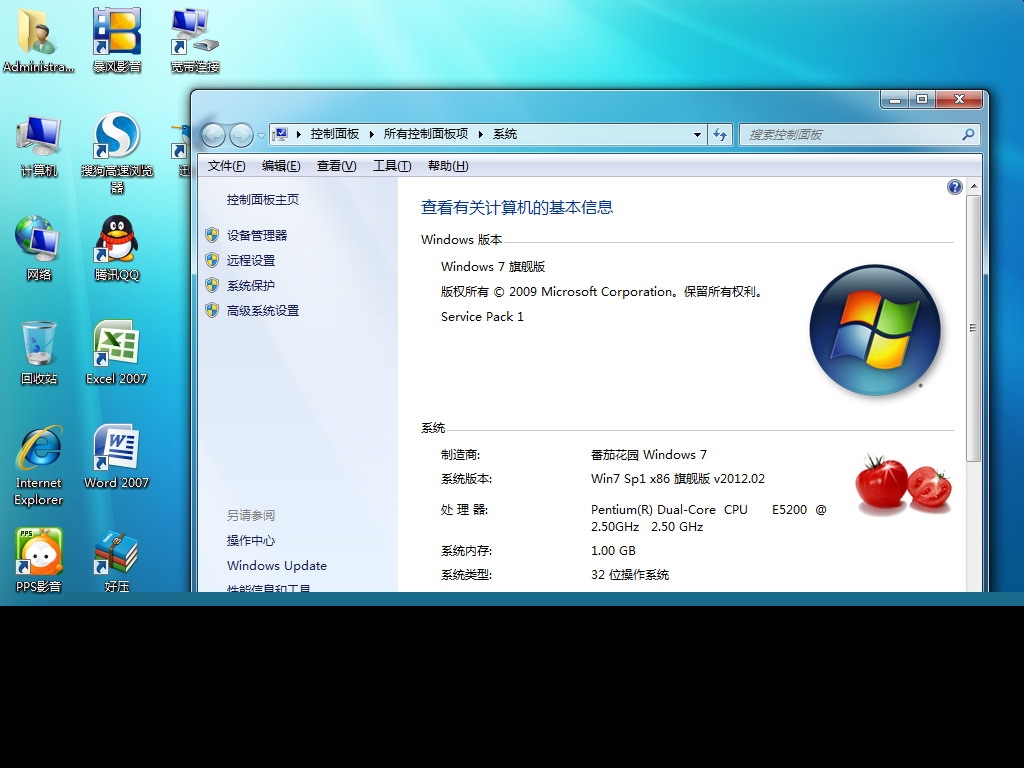Click the vertical scrollbar up arrow
The height and width of the screenshot is (768, 1024).
point(973,187)
